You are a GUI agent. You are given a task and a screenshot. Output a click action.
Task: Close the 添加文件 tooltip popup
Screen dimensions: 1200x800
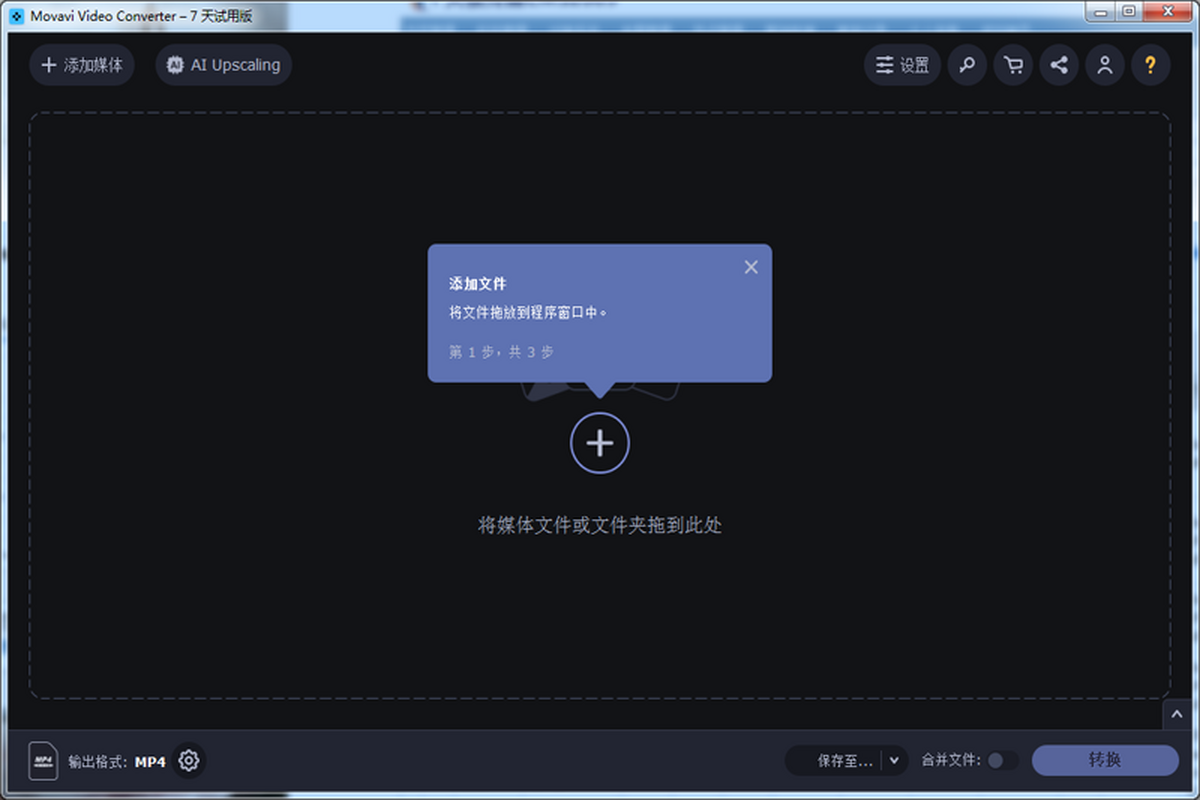(751, 267)
